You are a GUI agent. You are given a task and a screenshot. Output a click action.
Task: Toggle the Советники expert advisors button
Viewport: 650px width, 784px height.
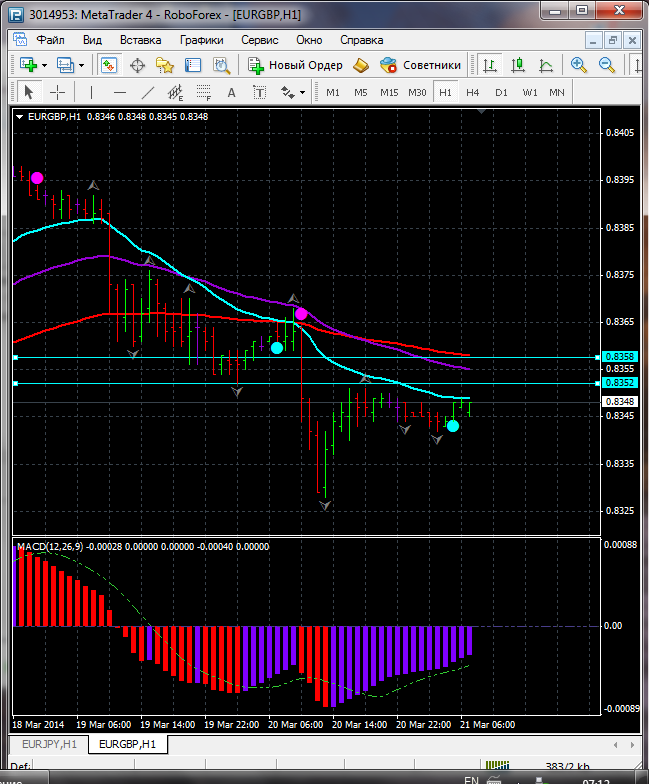tap(420, 65)
